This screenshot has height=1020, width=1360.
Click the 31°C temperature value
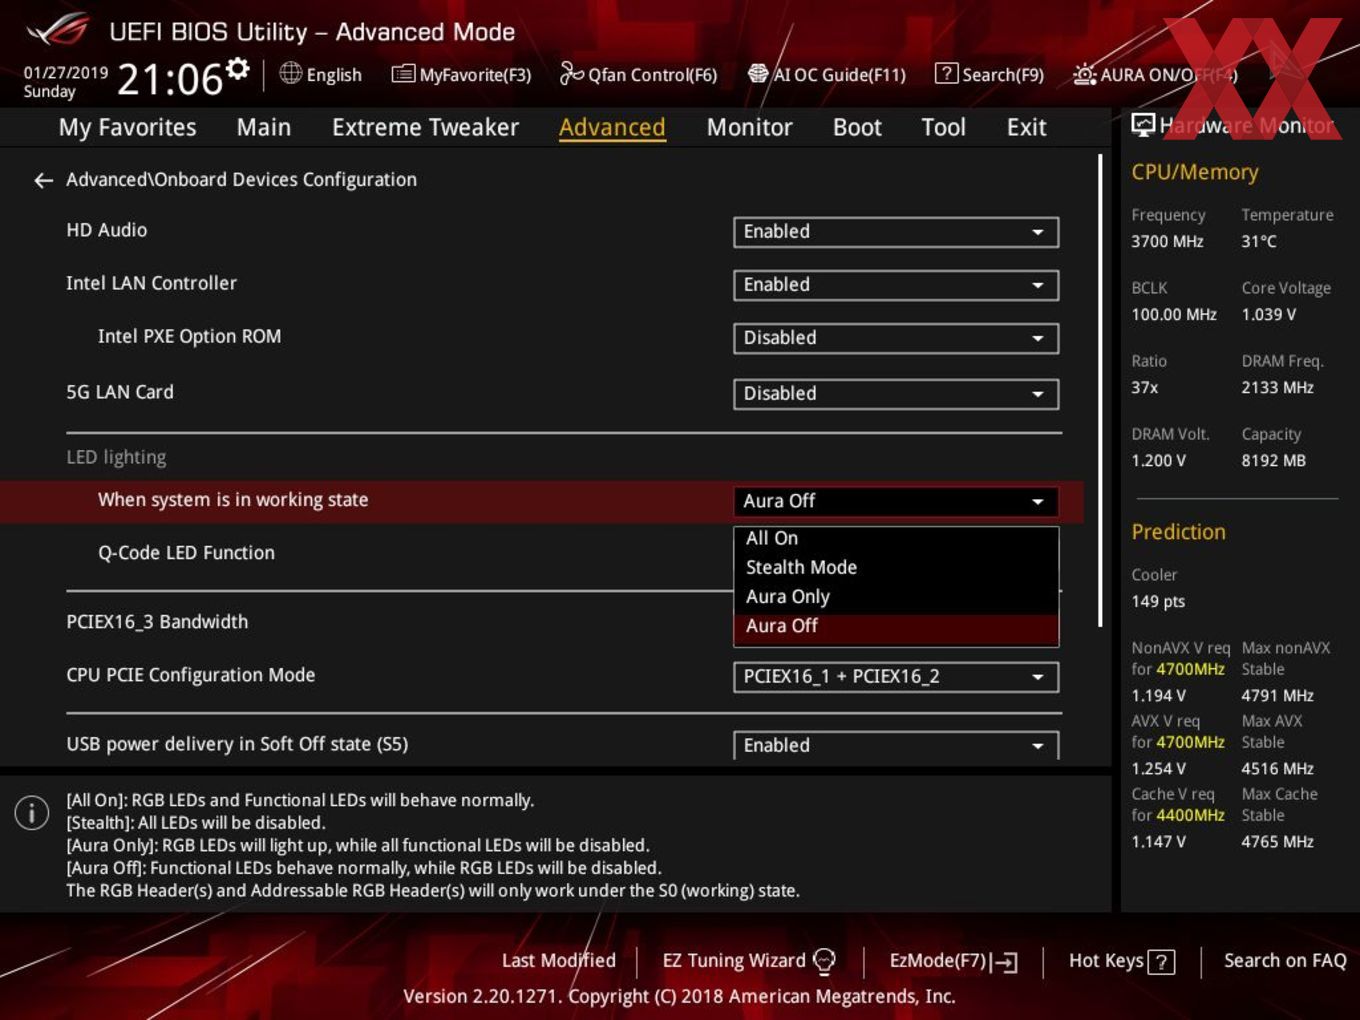coord(1259,241)
